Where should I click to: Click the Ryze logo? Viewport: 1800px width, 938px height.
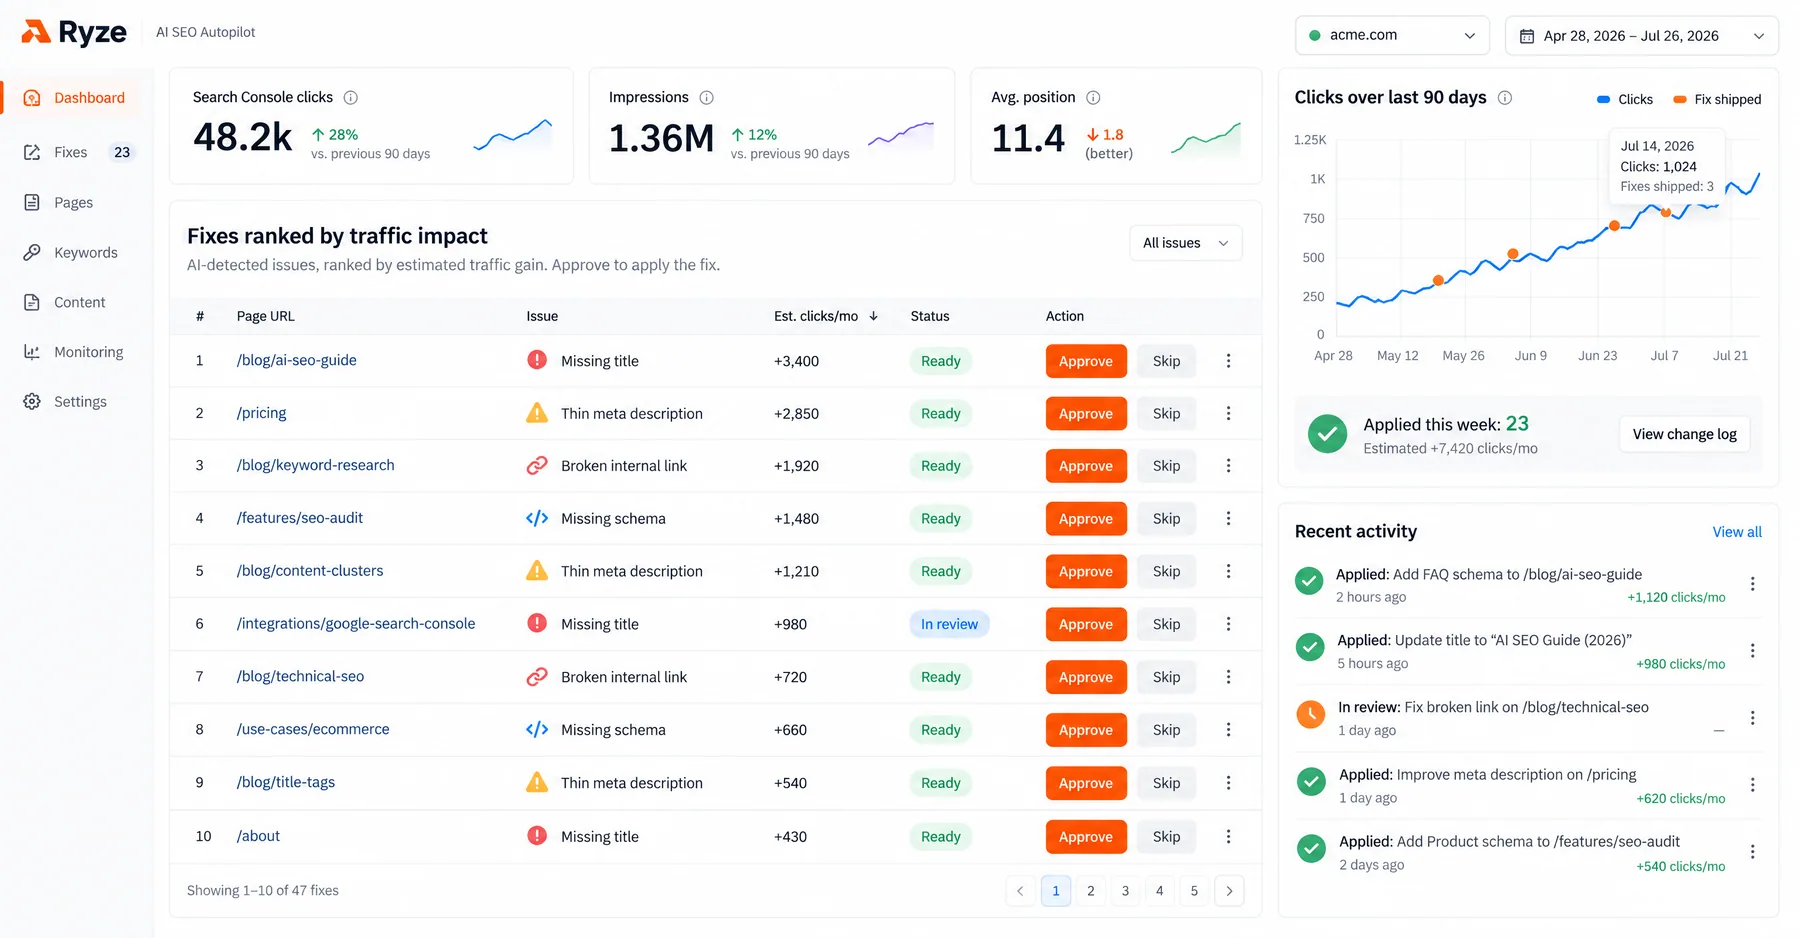coord(74,32)
